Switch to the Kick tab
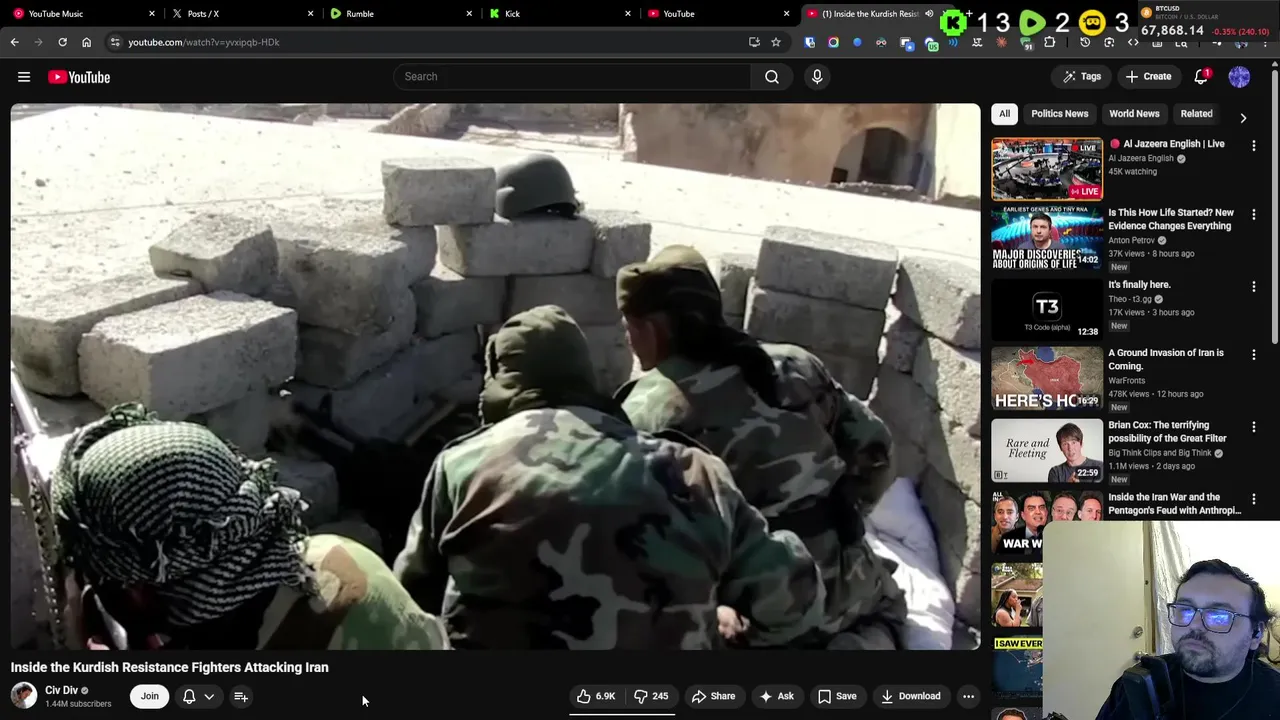The image size is (1280, 720). 558,14
